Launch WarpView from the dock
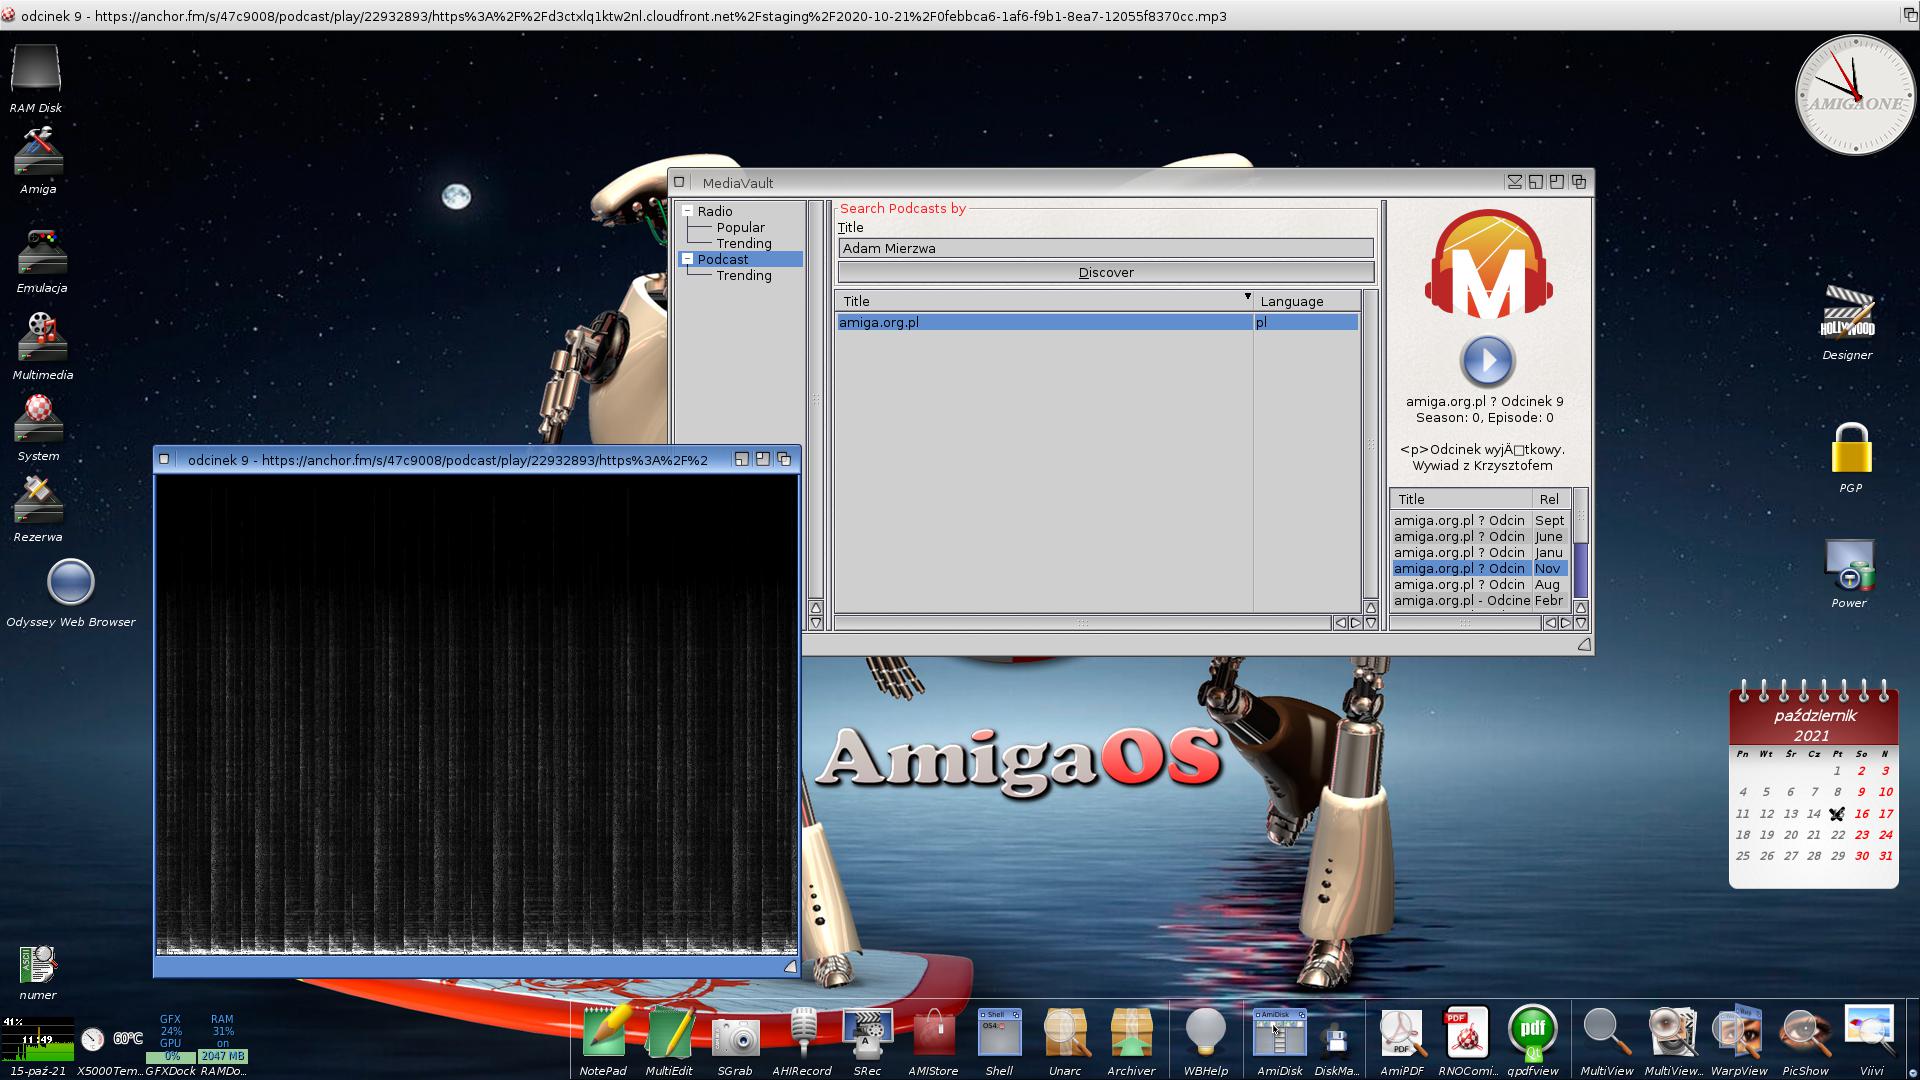This screenshot has height=1080, width=1920. pos(1738,1032)
